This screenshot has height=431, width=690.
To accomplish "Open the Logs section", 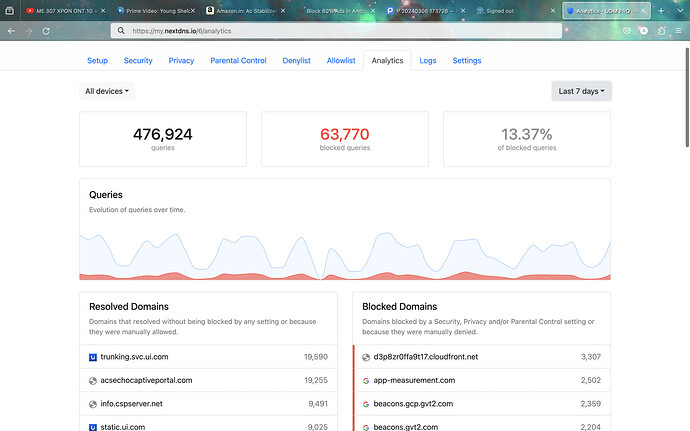I will (428, 60).
